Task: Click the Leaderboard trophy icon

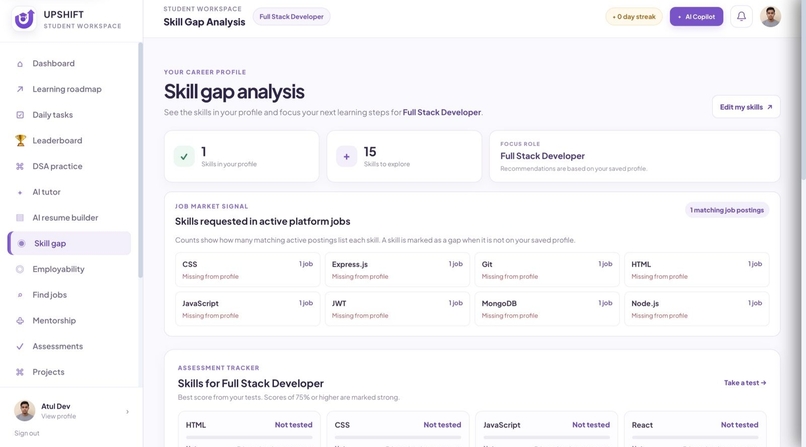Action: [x=21, y=140]
